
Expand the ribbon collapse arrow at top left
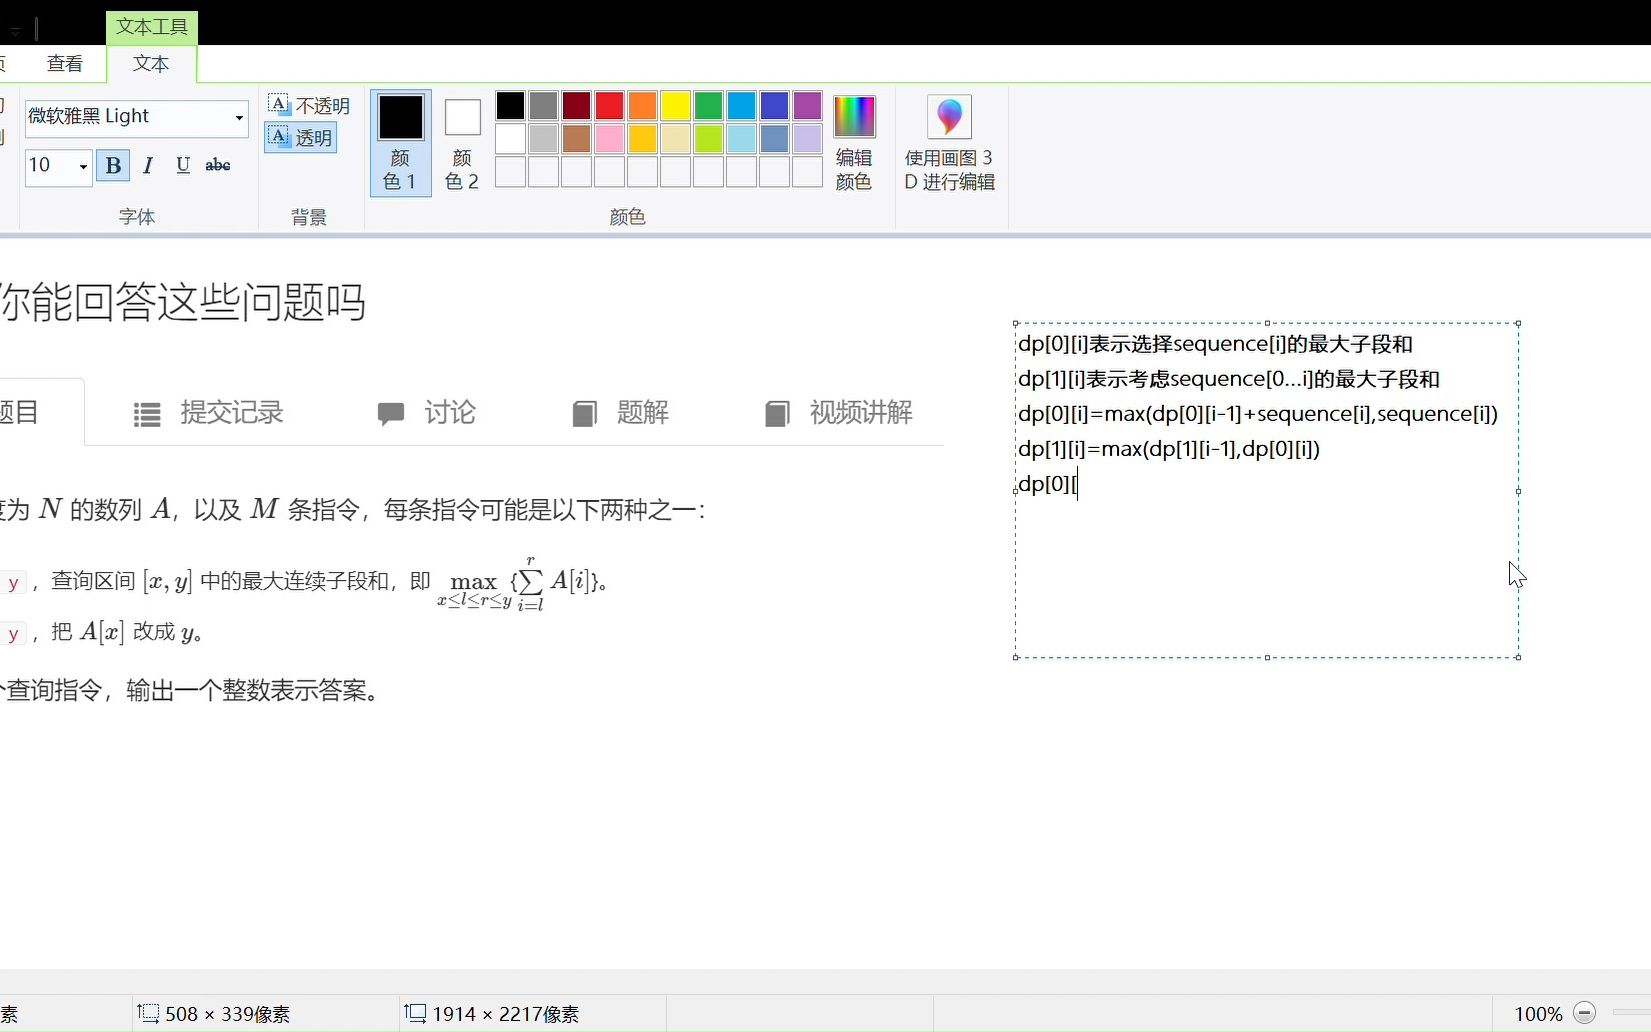(x=15, y=30)
